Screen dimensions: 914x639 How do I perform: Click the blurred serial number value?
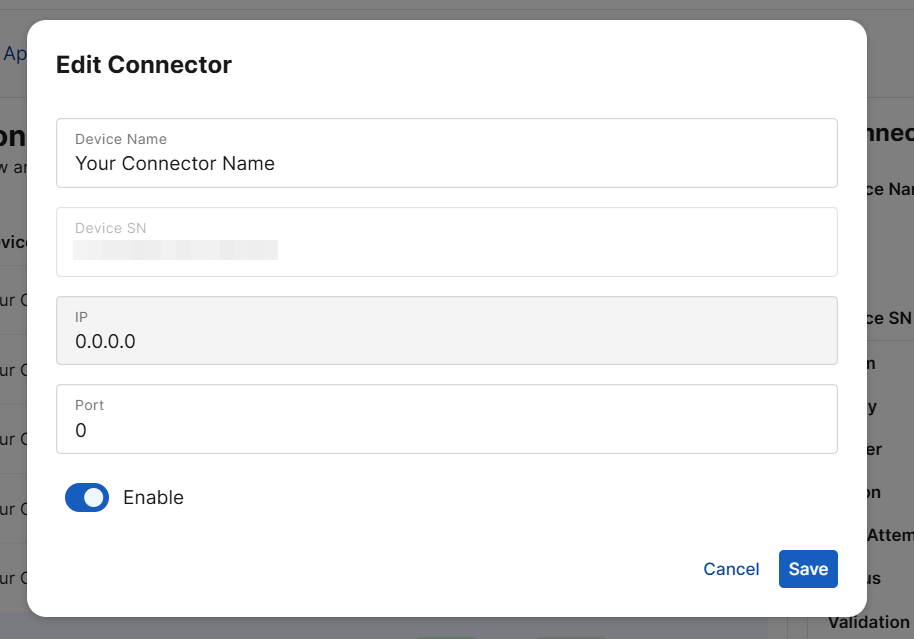click(176, 250)
